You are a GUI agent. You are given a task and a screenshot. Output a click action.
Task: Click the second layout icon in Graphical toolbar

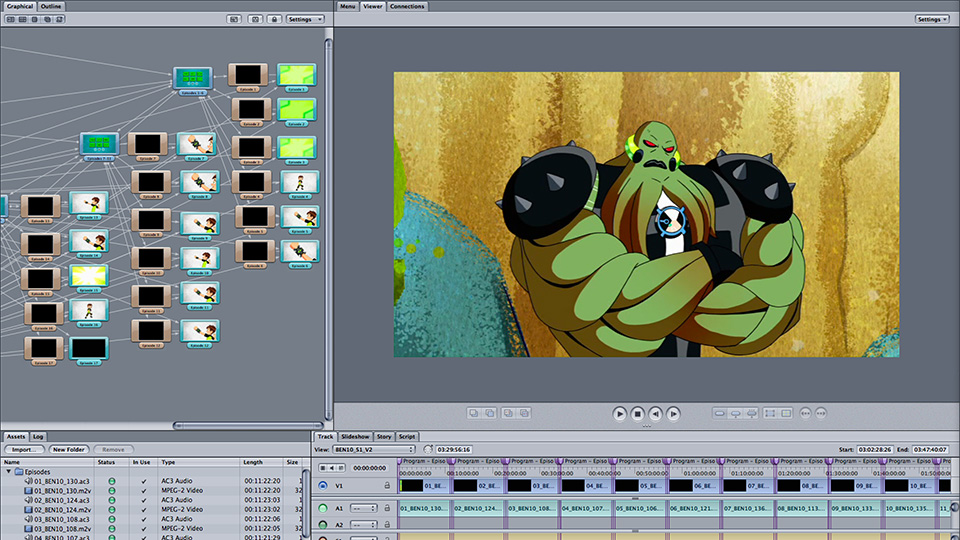click(23, 19)
